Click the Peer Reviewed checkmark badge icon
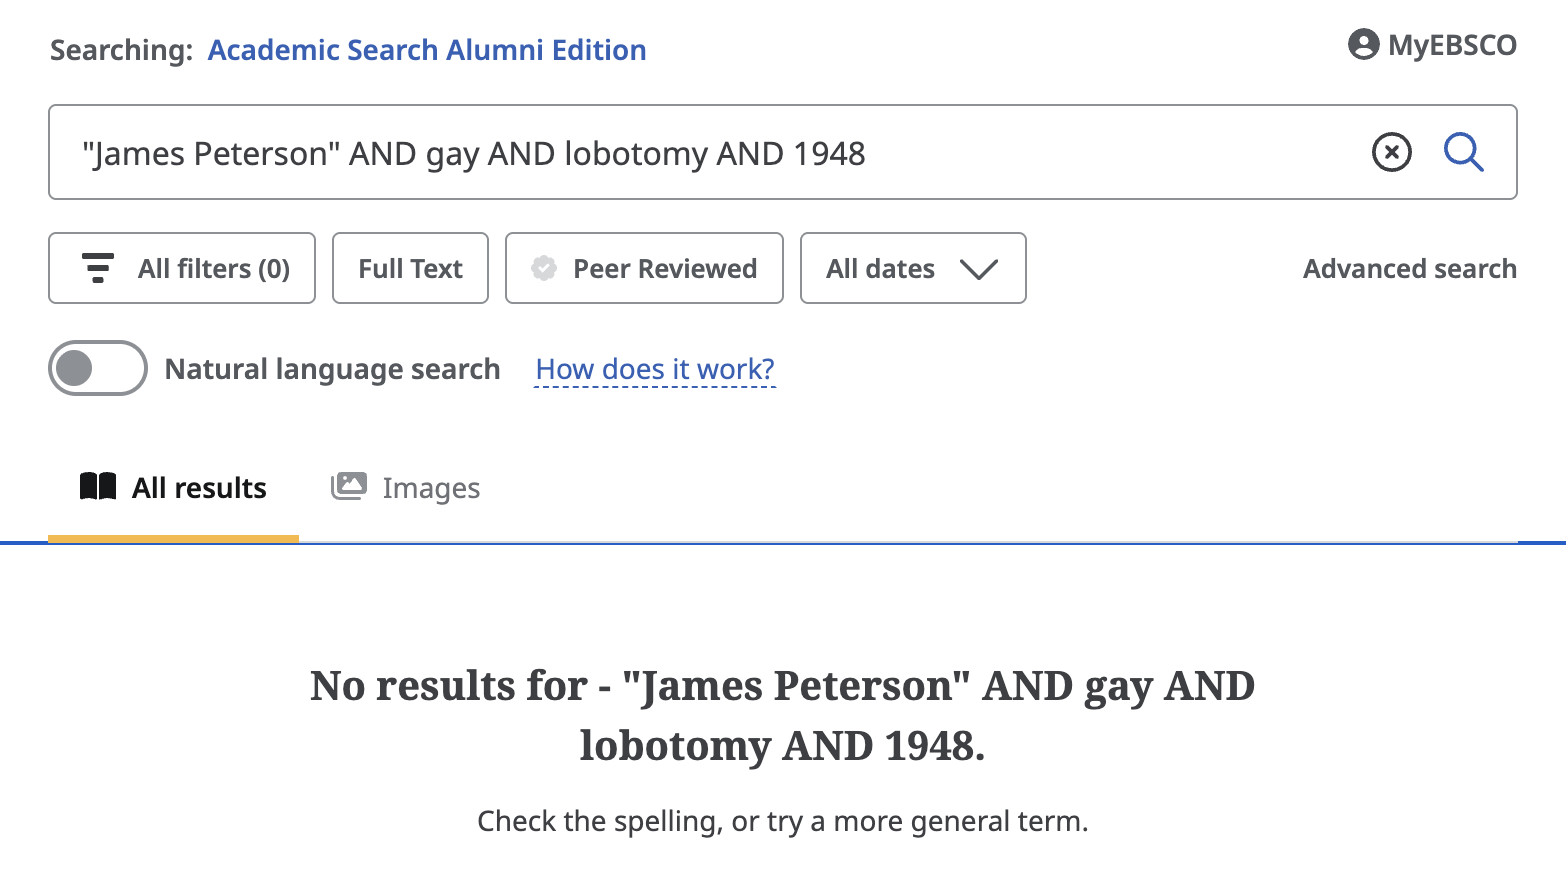 [x=544, y=268]
